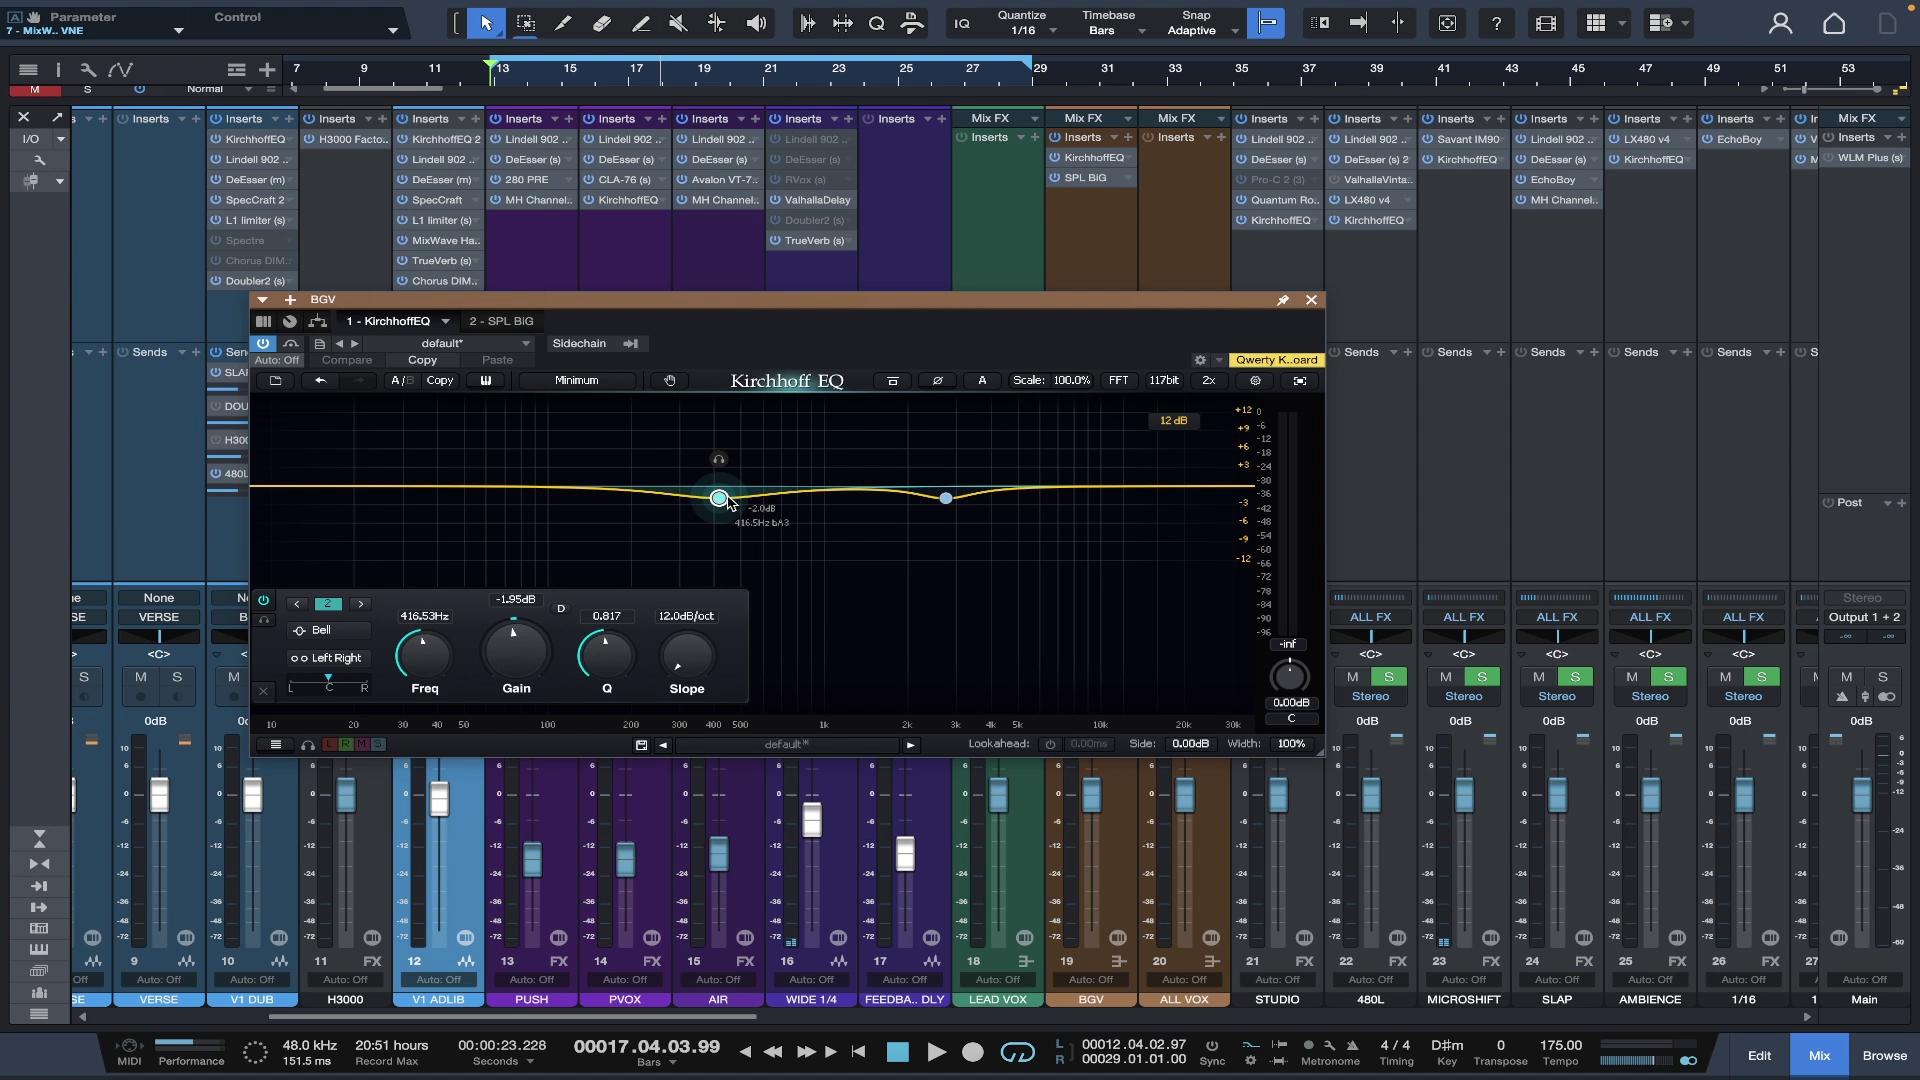Open the Browse panel tab
Image resolution: width=1920 pixels, height=1080 pixels.
(1884, 1055)
